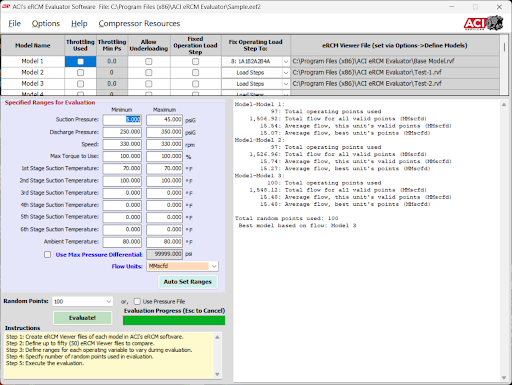512x385 pixels.
Task: Click the application icon in title bar
Action: (x=6, y=7)
